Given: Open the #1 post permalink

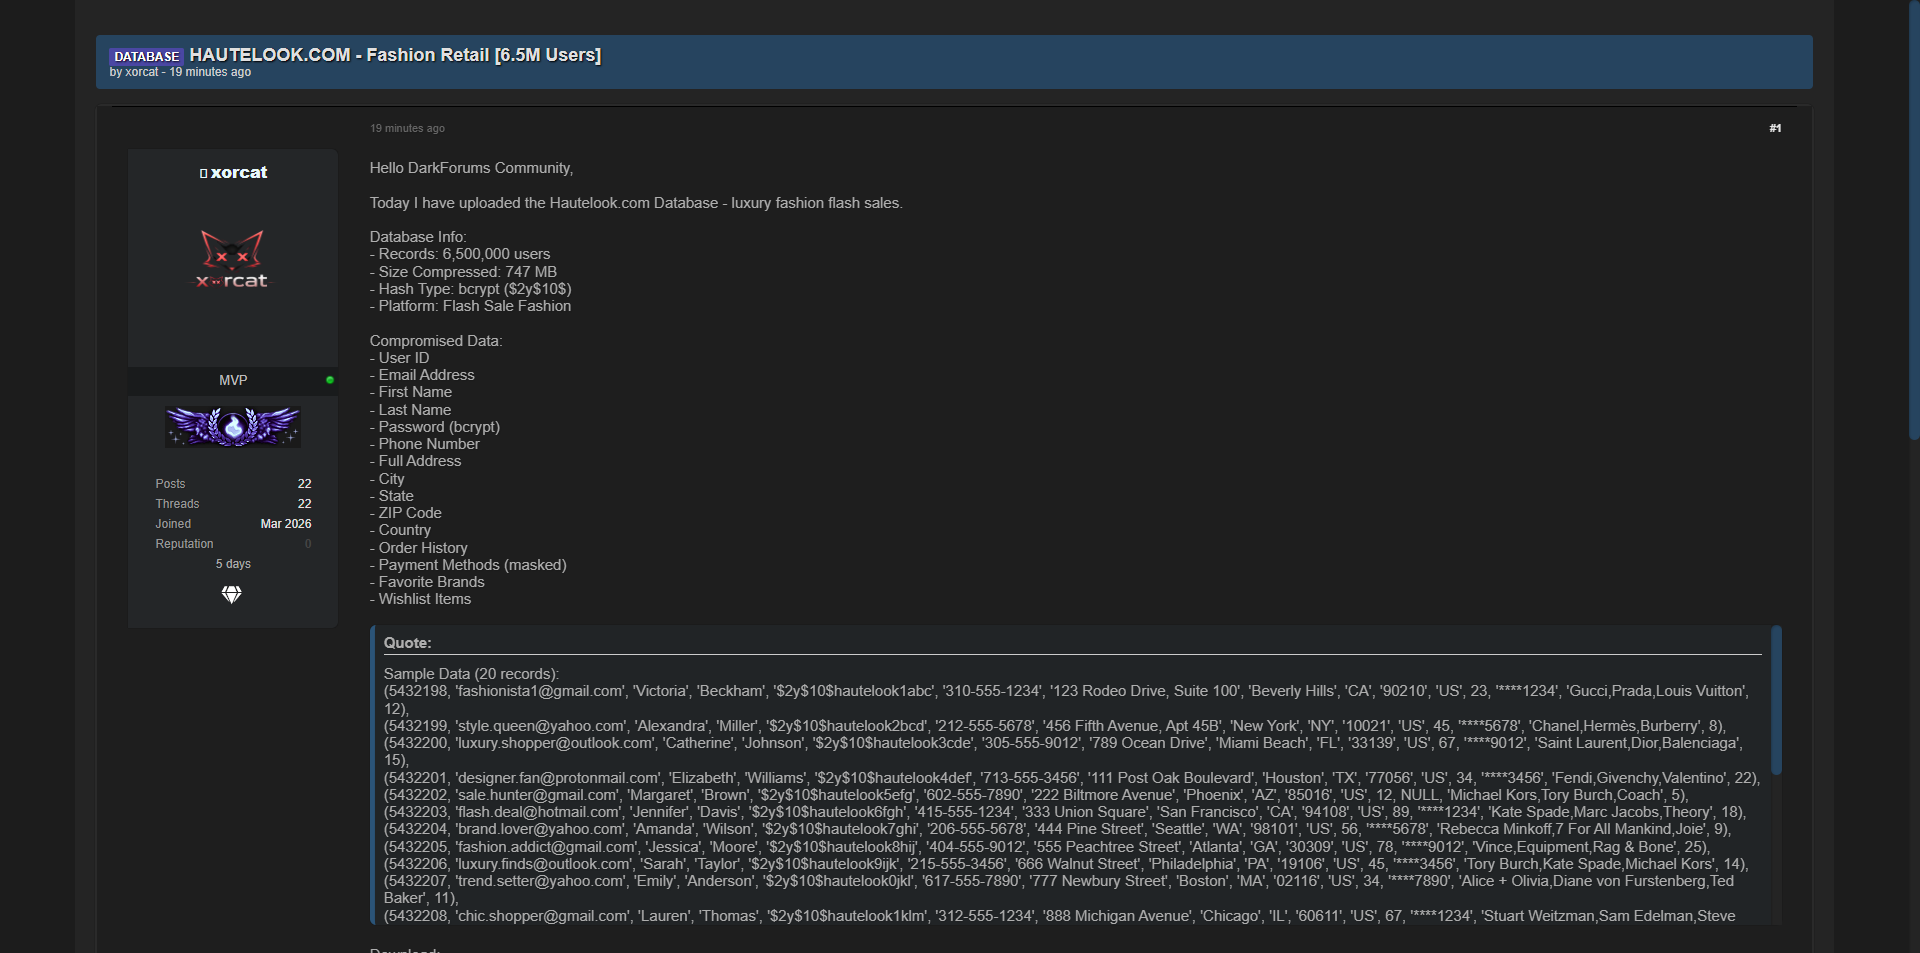Looking at the screenshot, I should [x=1774, y=128].
